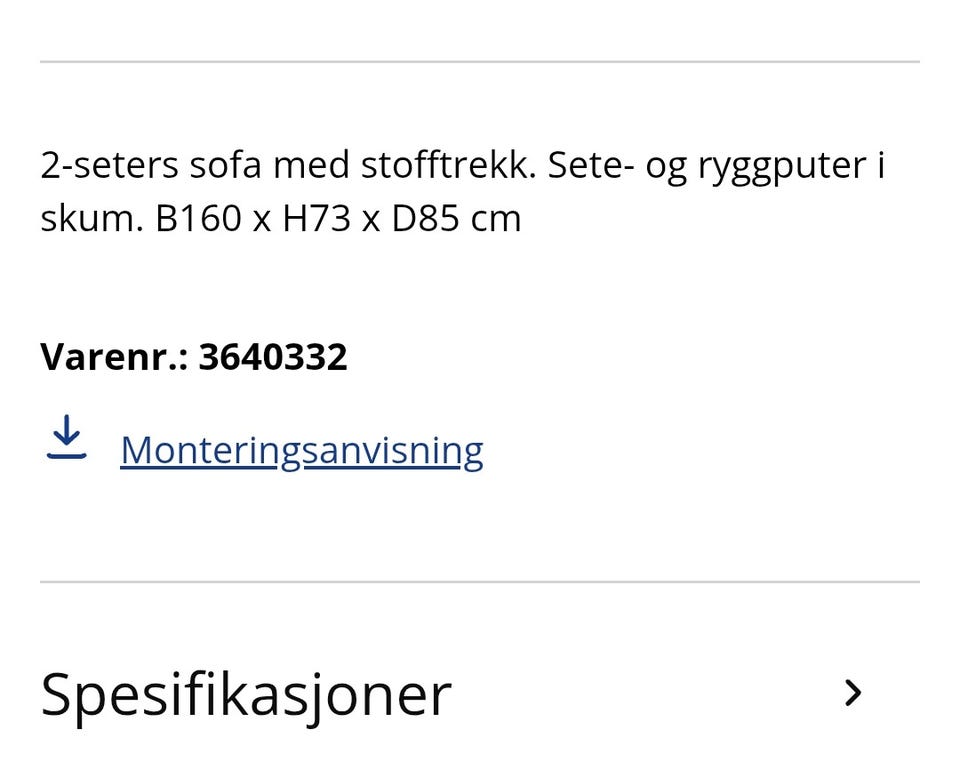Click the phrase '2-seters sofa'
Image resolution: width=960 pixels, height=762 pixels.
[151, 165]
